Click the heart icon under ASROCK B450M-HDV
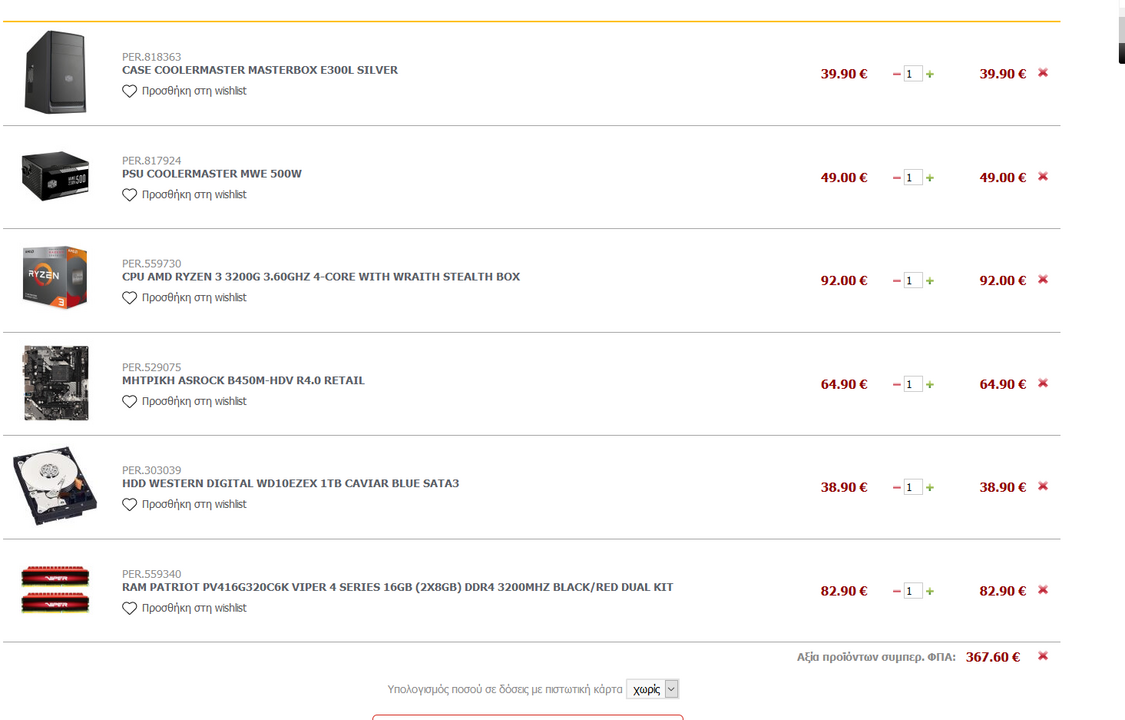Screen dimensions: 1125x720 tap(129, 402)
